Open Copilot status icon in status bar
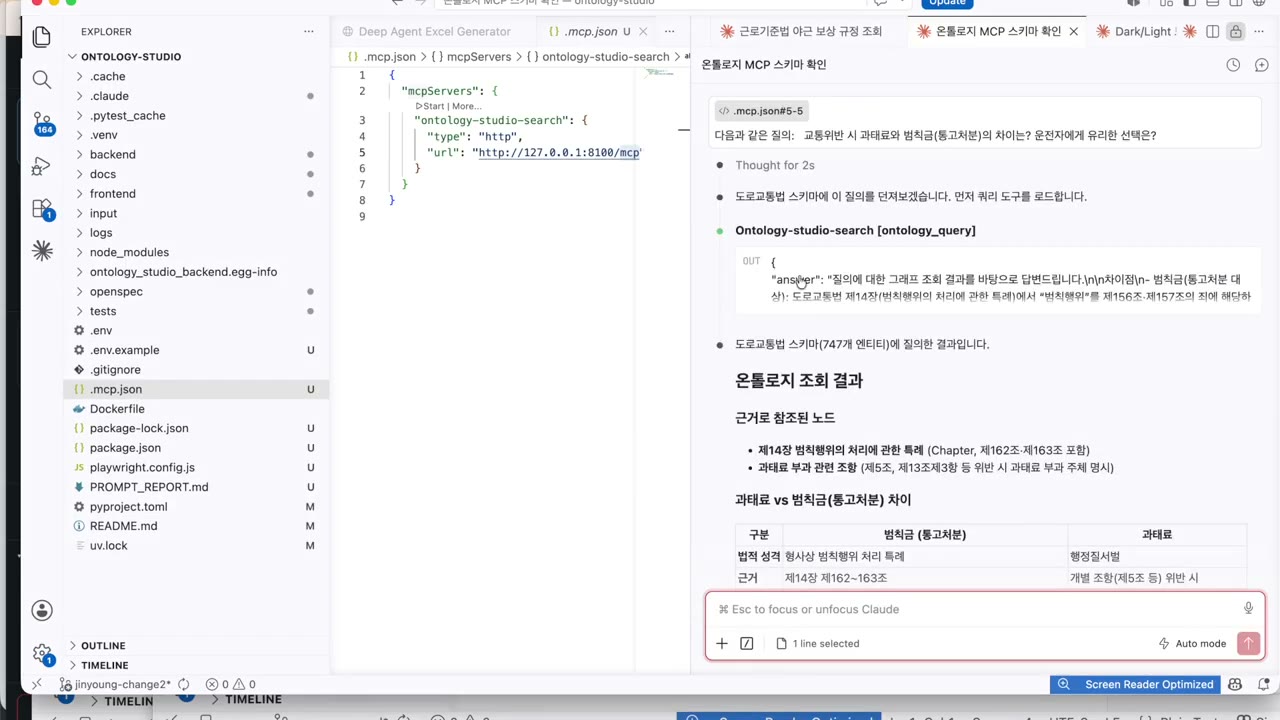 1235,685
